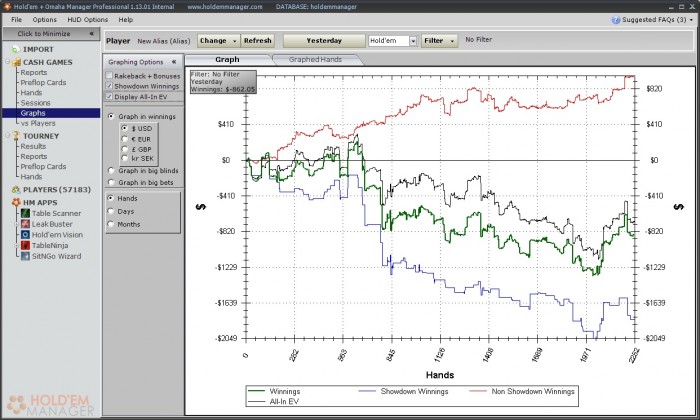Click the Hold'em Manager app icon in title bar
Viewport: 700px width, 420px height.
pos(8,7)
